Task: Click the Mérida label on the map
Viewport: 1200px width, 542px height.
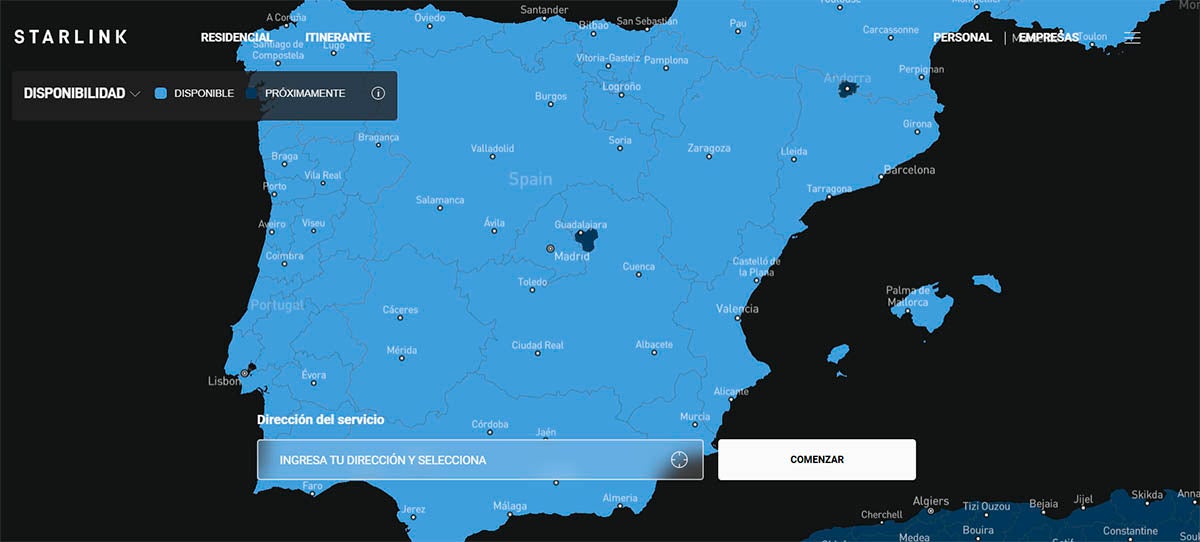Action: pos(401,350)
